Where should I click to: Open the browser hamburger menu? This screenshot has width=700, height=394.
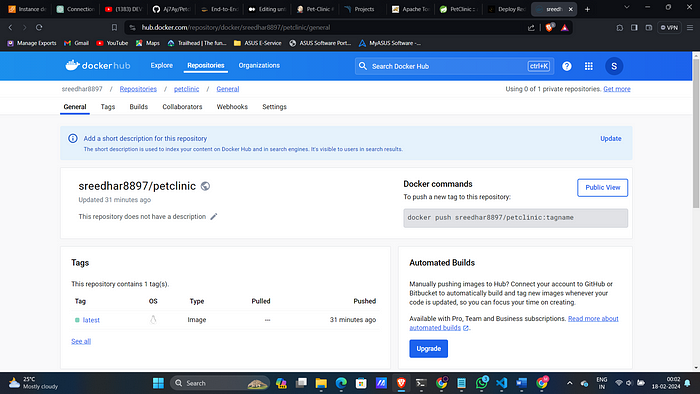click(x=690, y=28)
